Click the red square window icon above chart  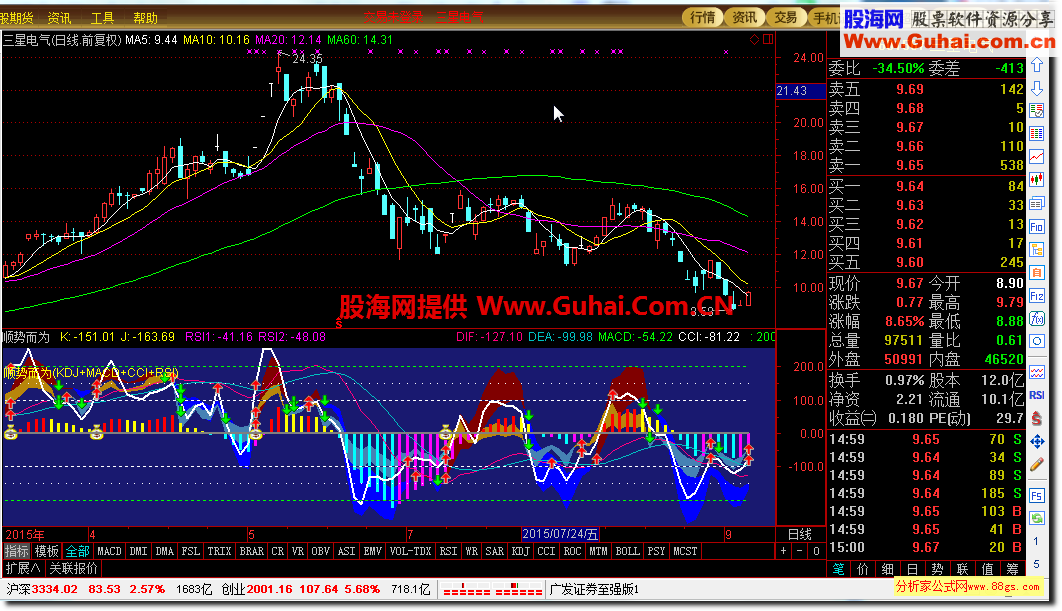pyautogui.click(x=768, y=39)
